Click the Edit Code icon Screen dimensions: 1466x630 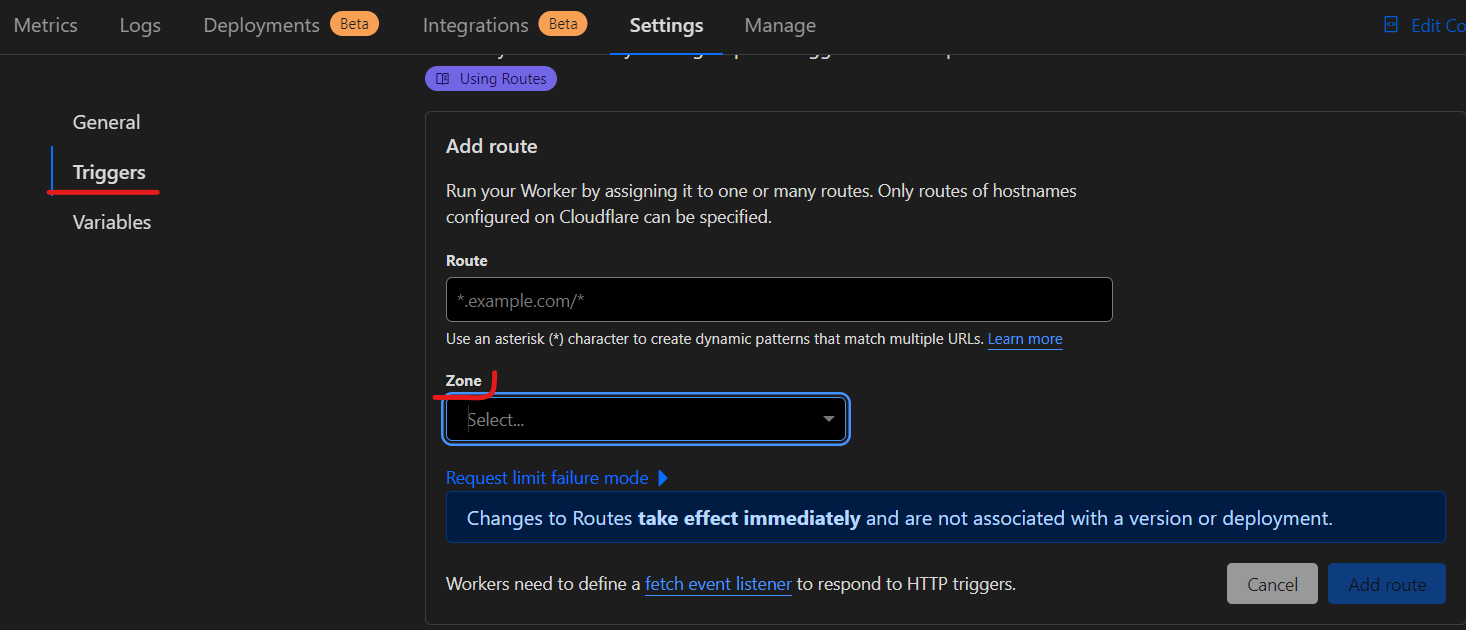pyautogui.click(x=1391, y=25)
